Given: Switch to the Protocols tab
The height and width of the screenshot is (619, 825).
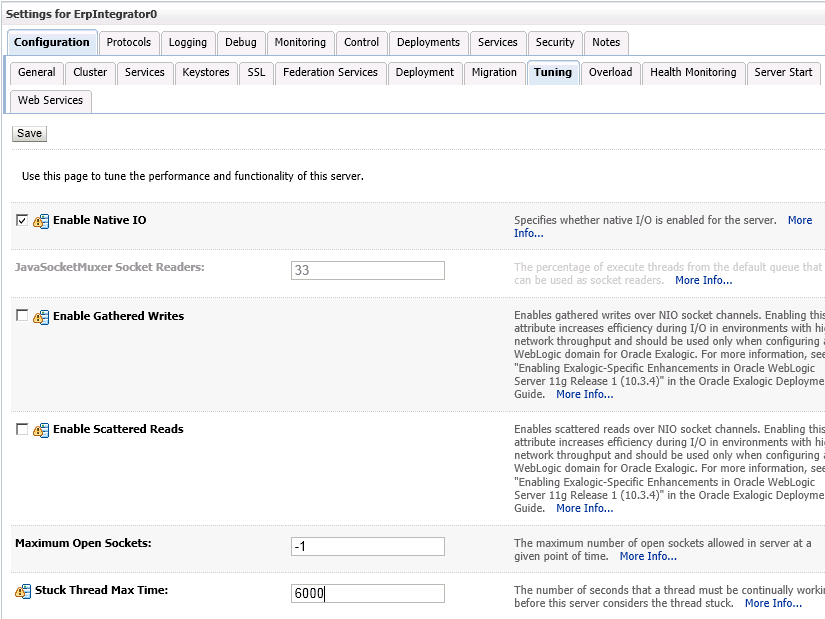Looking at the screenshot, I should tap(129, 42).
